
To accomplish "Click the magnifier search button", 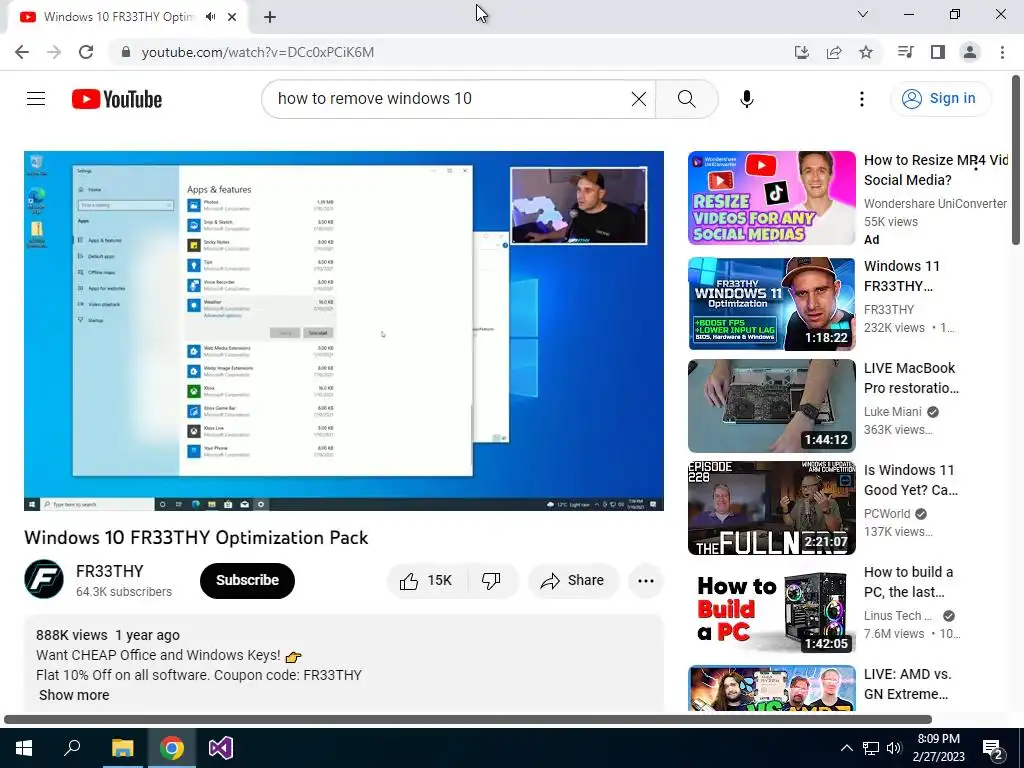I will [x=686, y=99].
